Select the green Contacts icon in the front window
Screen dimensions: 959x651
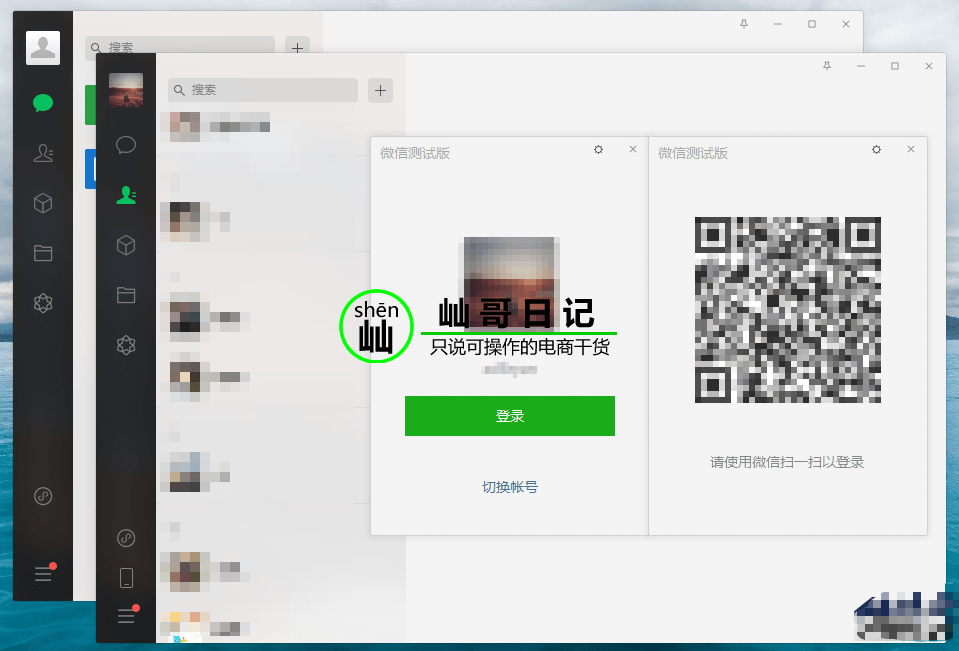pyautogui.click(x=126, y=195)
